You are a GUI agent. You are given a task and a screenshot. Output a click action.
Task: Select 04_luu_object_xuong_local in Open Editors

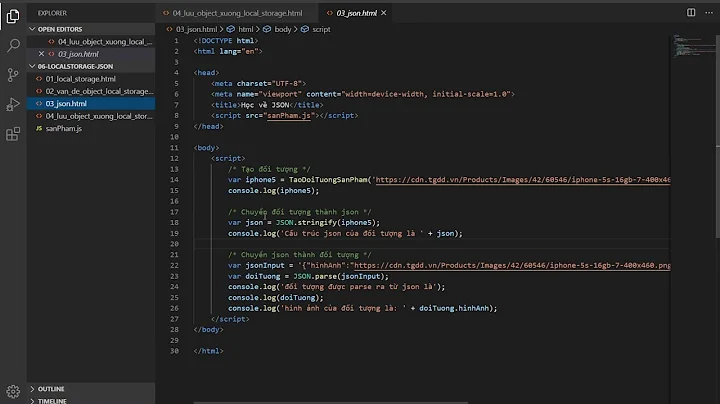[91, 41]
